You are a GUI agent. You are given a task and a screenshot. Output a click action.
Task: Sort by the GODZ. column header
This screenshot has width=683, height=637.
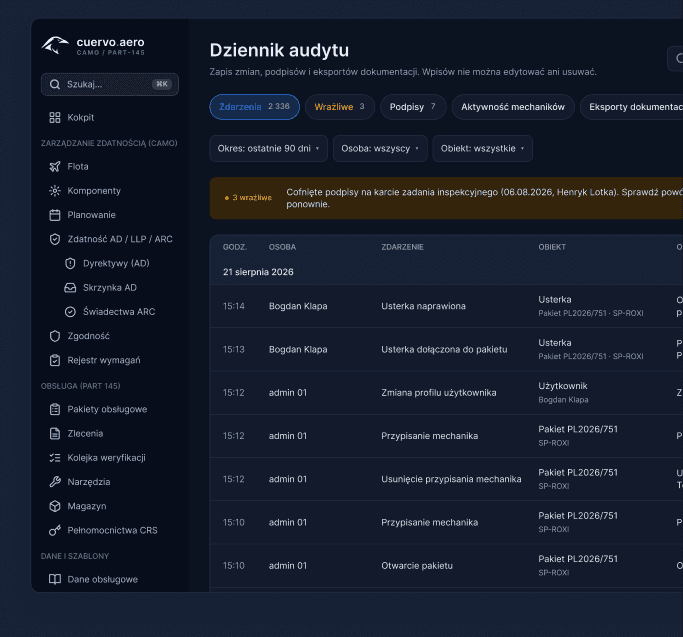pyautogui.click(x=235, y=247)
